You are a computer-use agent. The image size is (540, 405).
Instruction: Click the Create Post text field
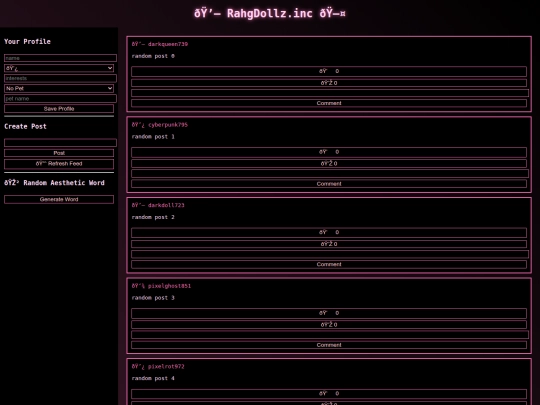pyautogui.click(x=60, y=143)
